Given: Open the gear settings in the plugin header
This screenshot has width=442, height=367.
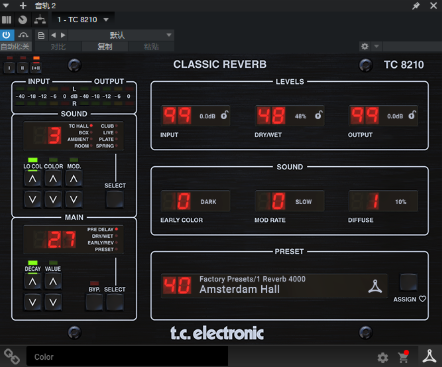Looking at the screenshot, I should click(x=365, y=46).
